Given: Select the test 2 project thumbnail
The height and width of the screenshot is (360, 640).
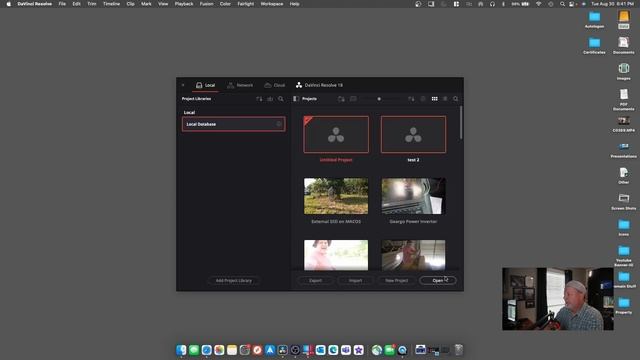Looking at the screenshot, I should pos(413,135).
